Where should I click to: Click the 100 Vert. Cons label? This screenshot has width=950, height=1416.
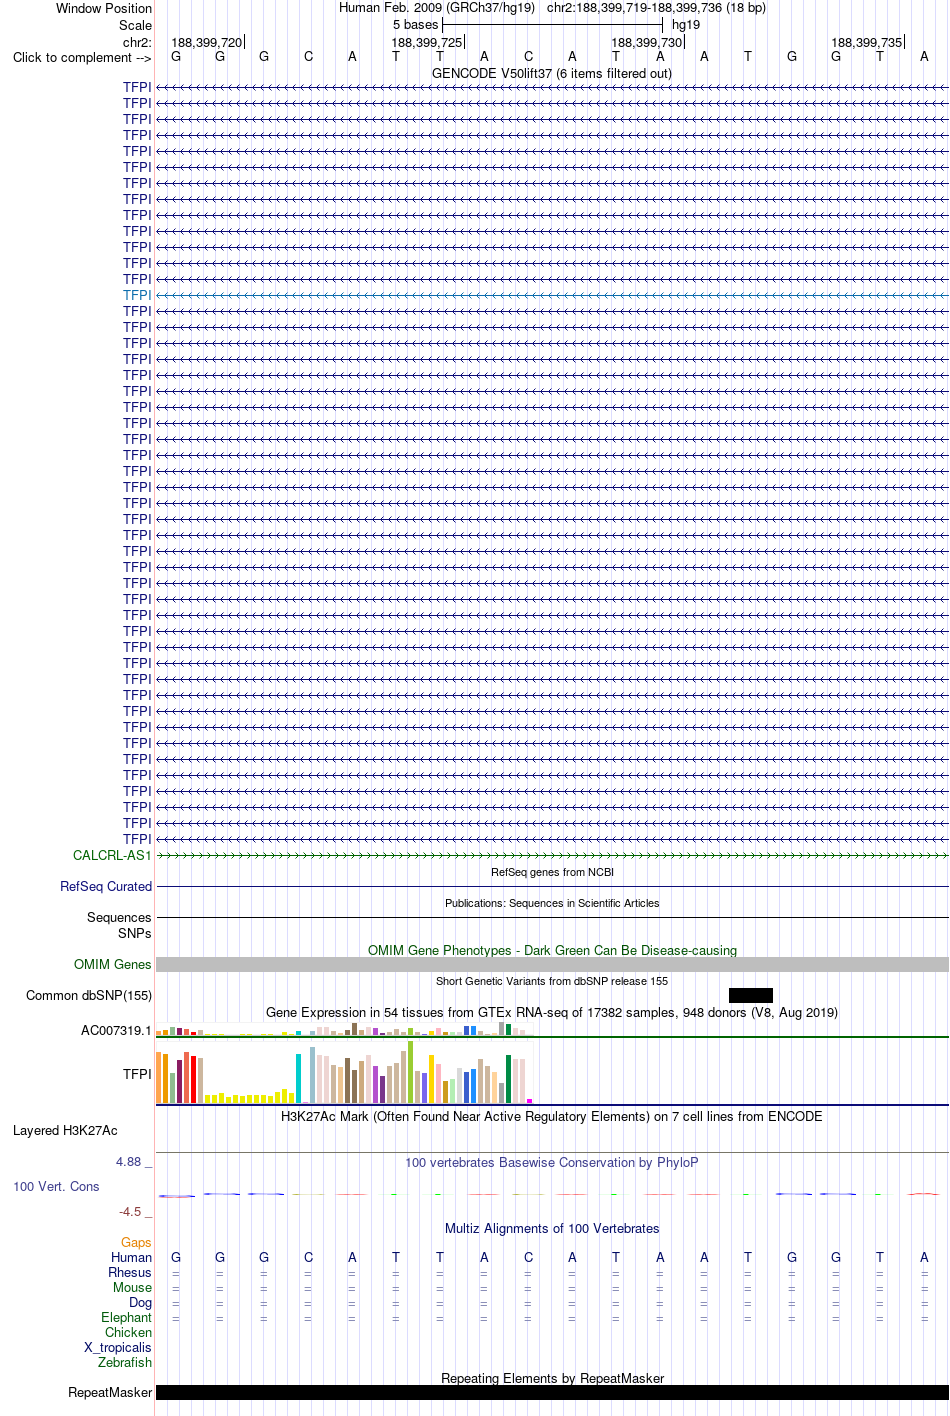tap(56, 1186)
